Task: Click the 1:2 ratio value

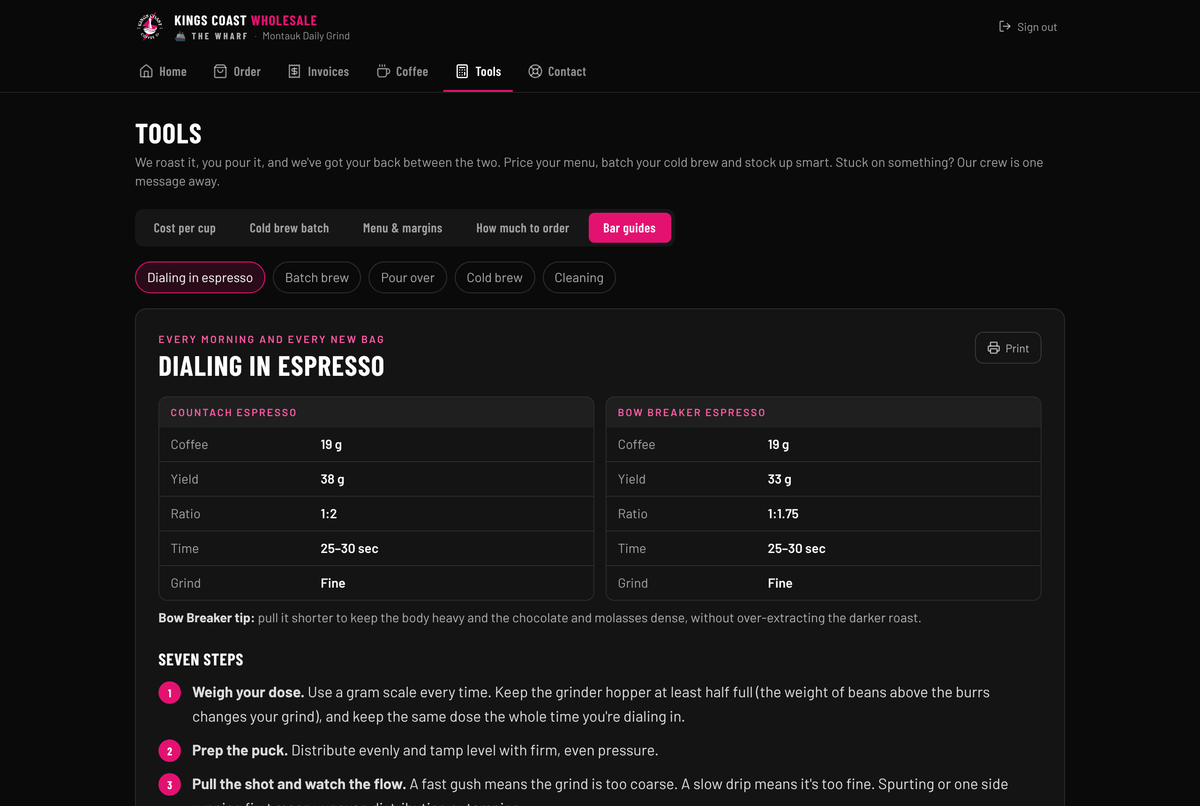Action: click(329, 514)
